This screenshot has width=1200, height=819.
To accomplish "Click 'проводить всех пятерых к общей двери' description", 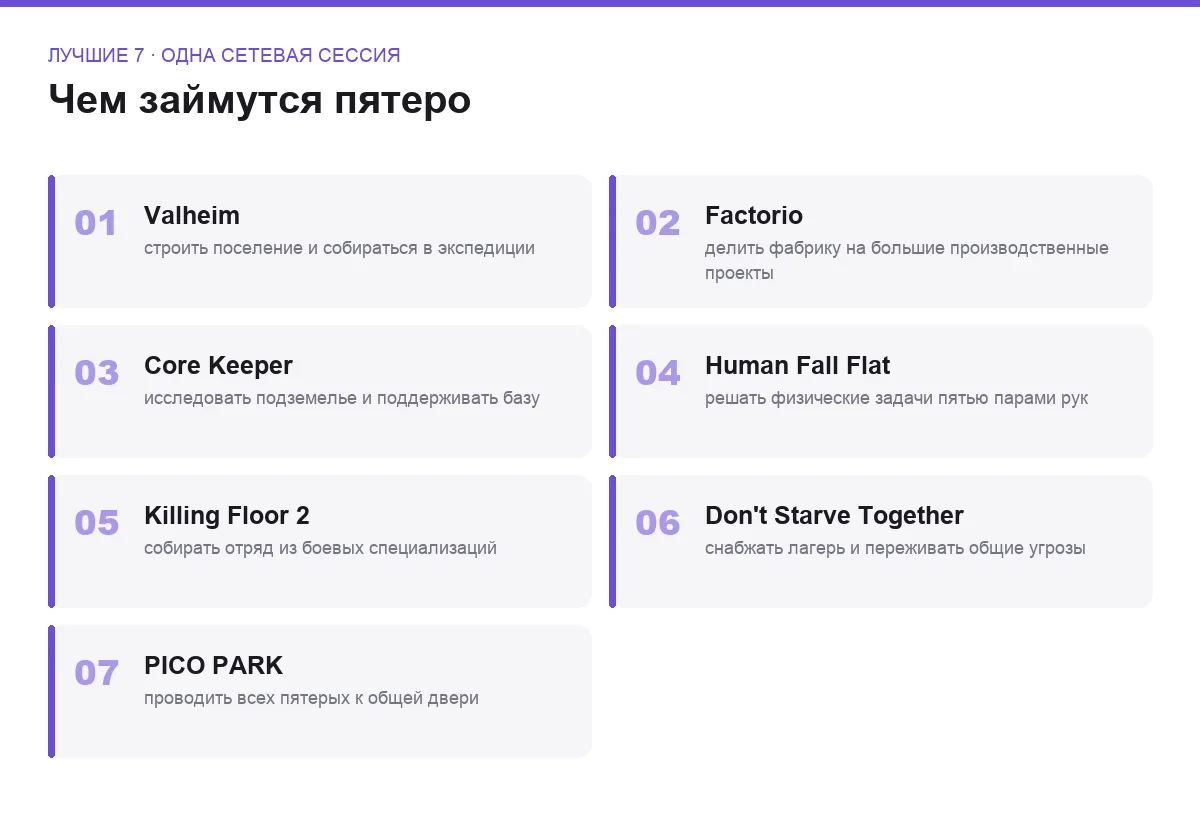I will click(311, 698).
